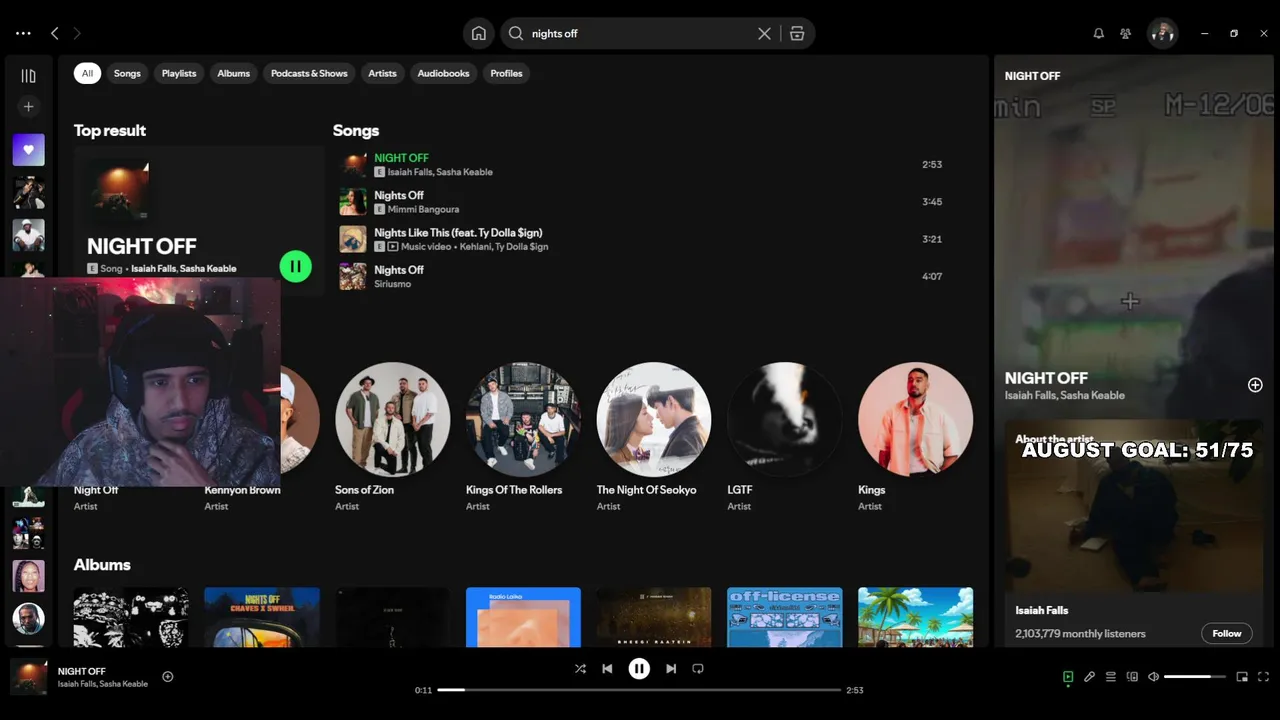Expand Your Library sidebar icon

28,76
